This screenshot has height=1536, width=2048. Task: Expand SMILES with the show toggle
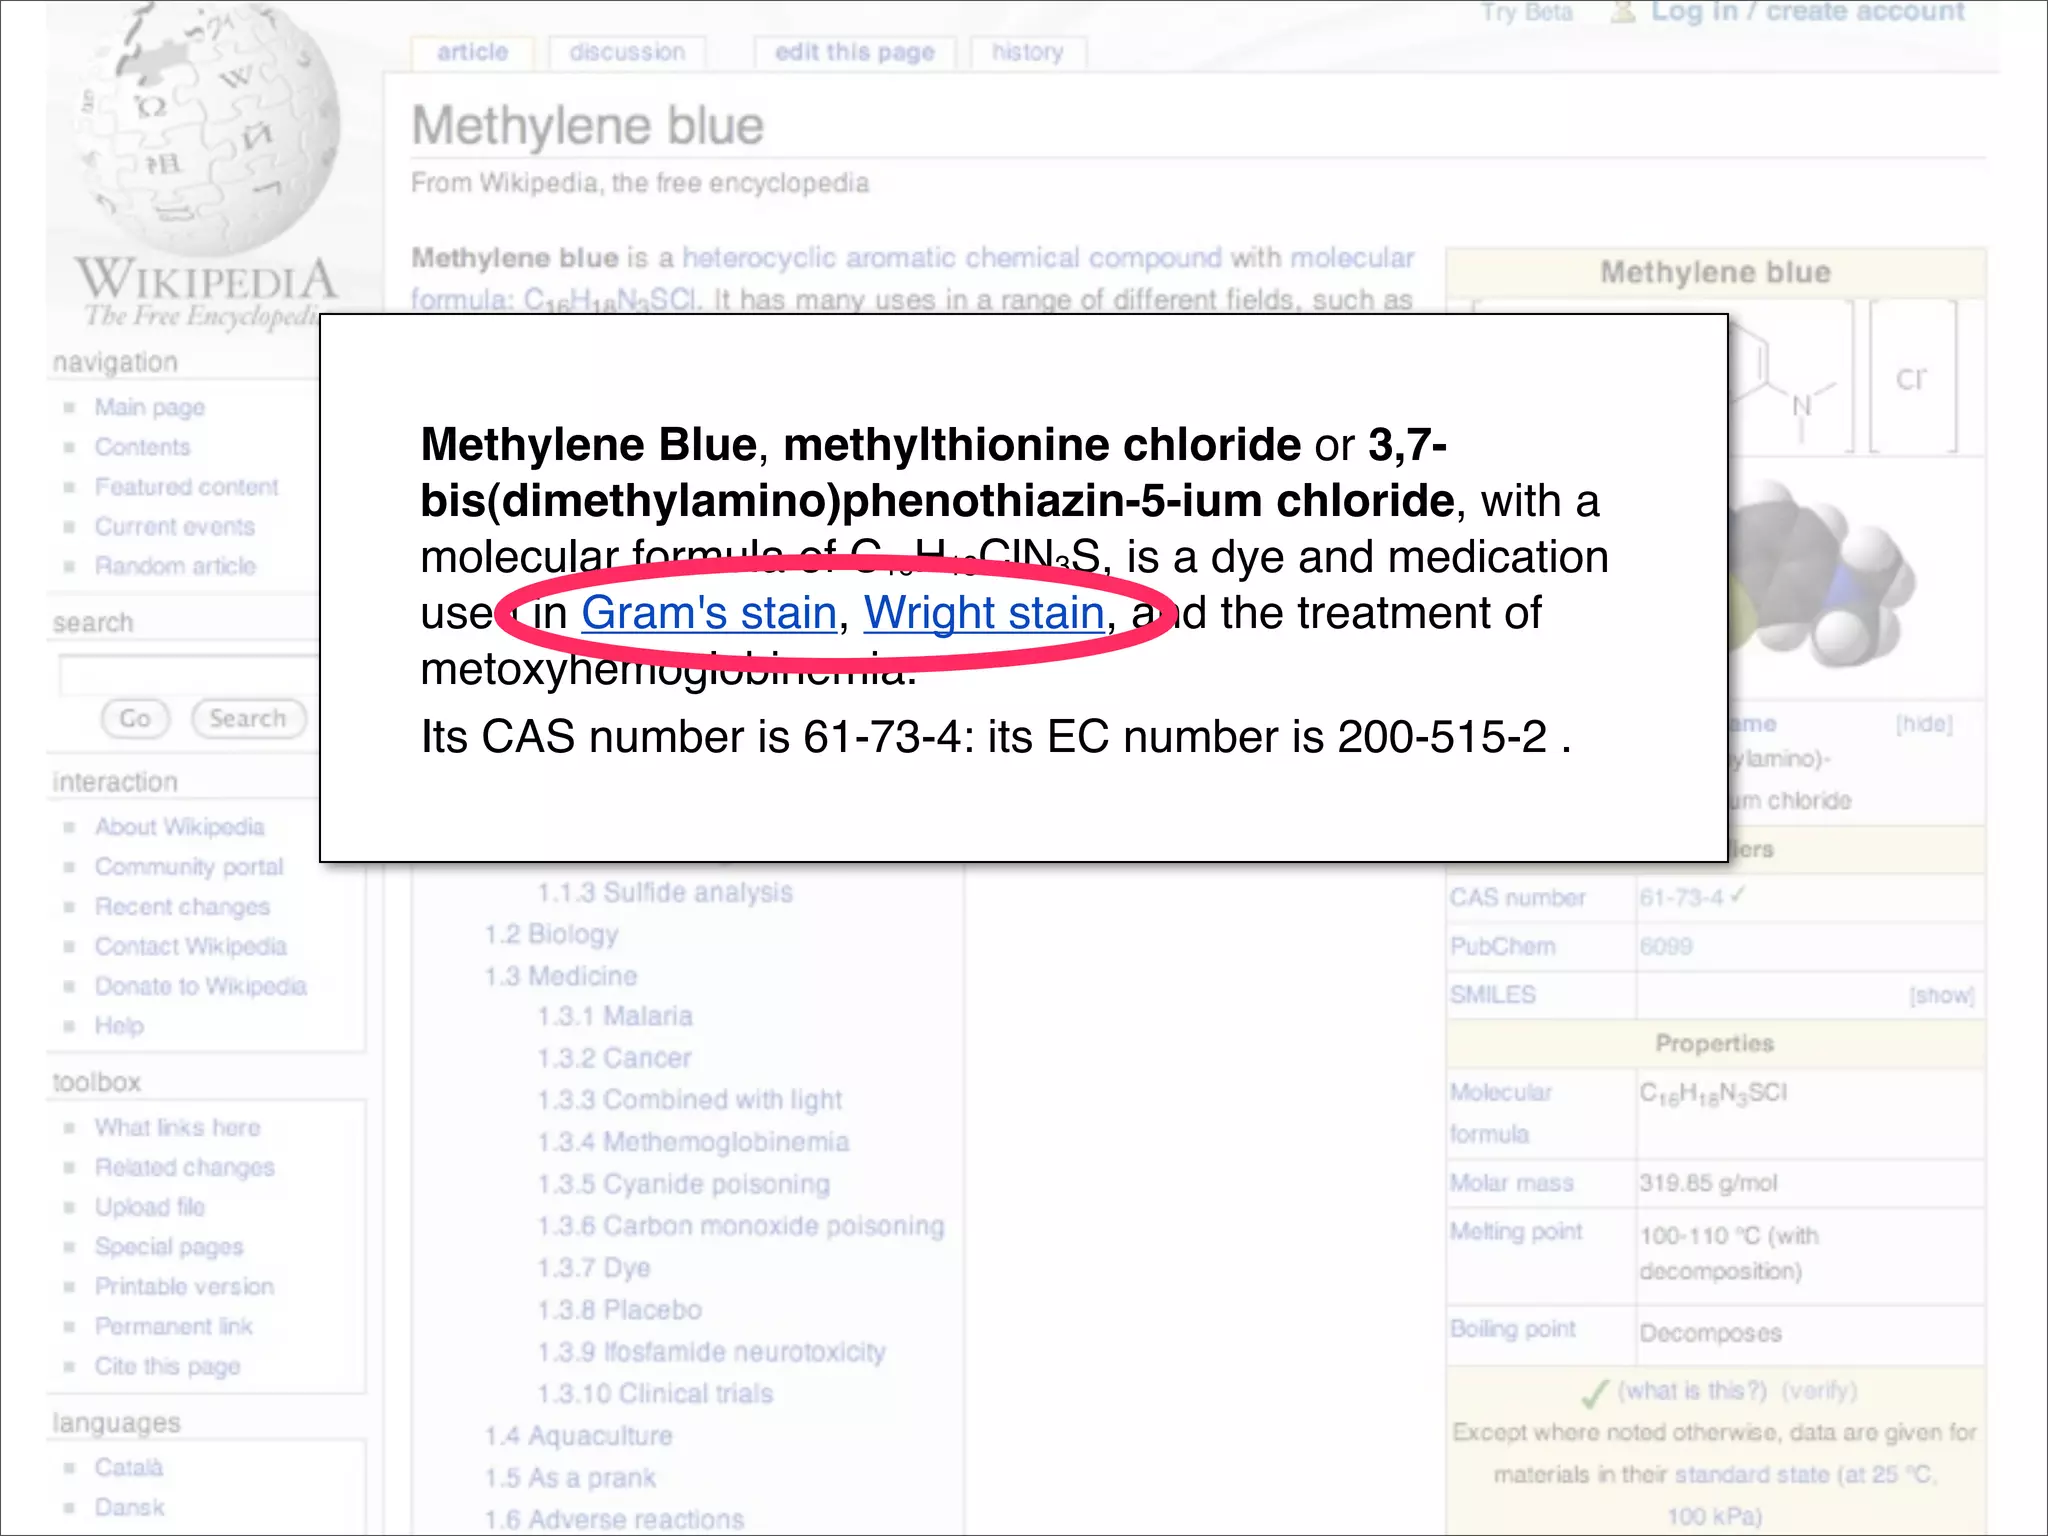pyautogui.click(x=1940, y=995)
